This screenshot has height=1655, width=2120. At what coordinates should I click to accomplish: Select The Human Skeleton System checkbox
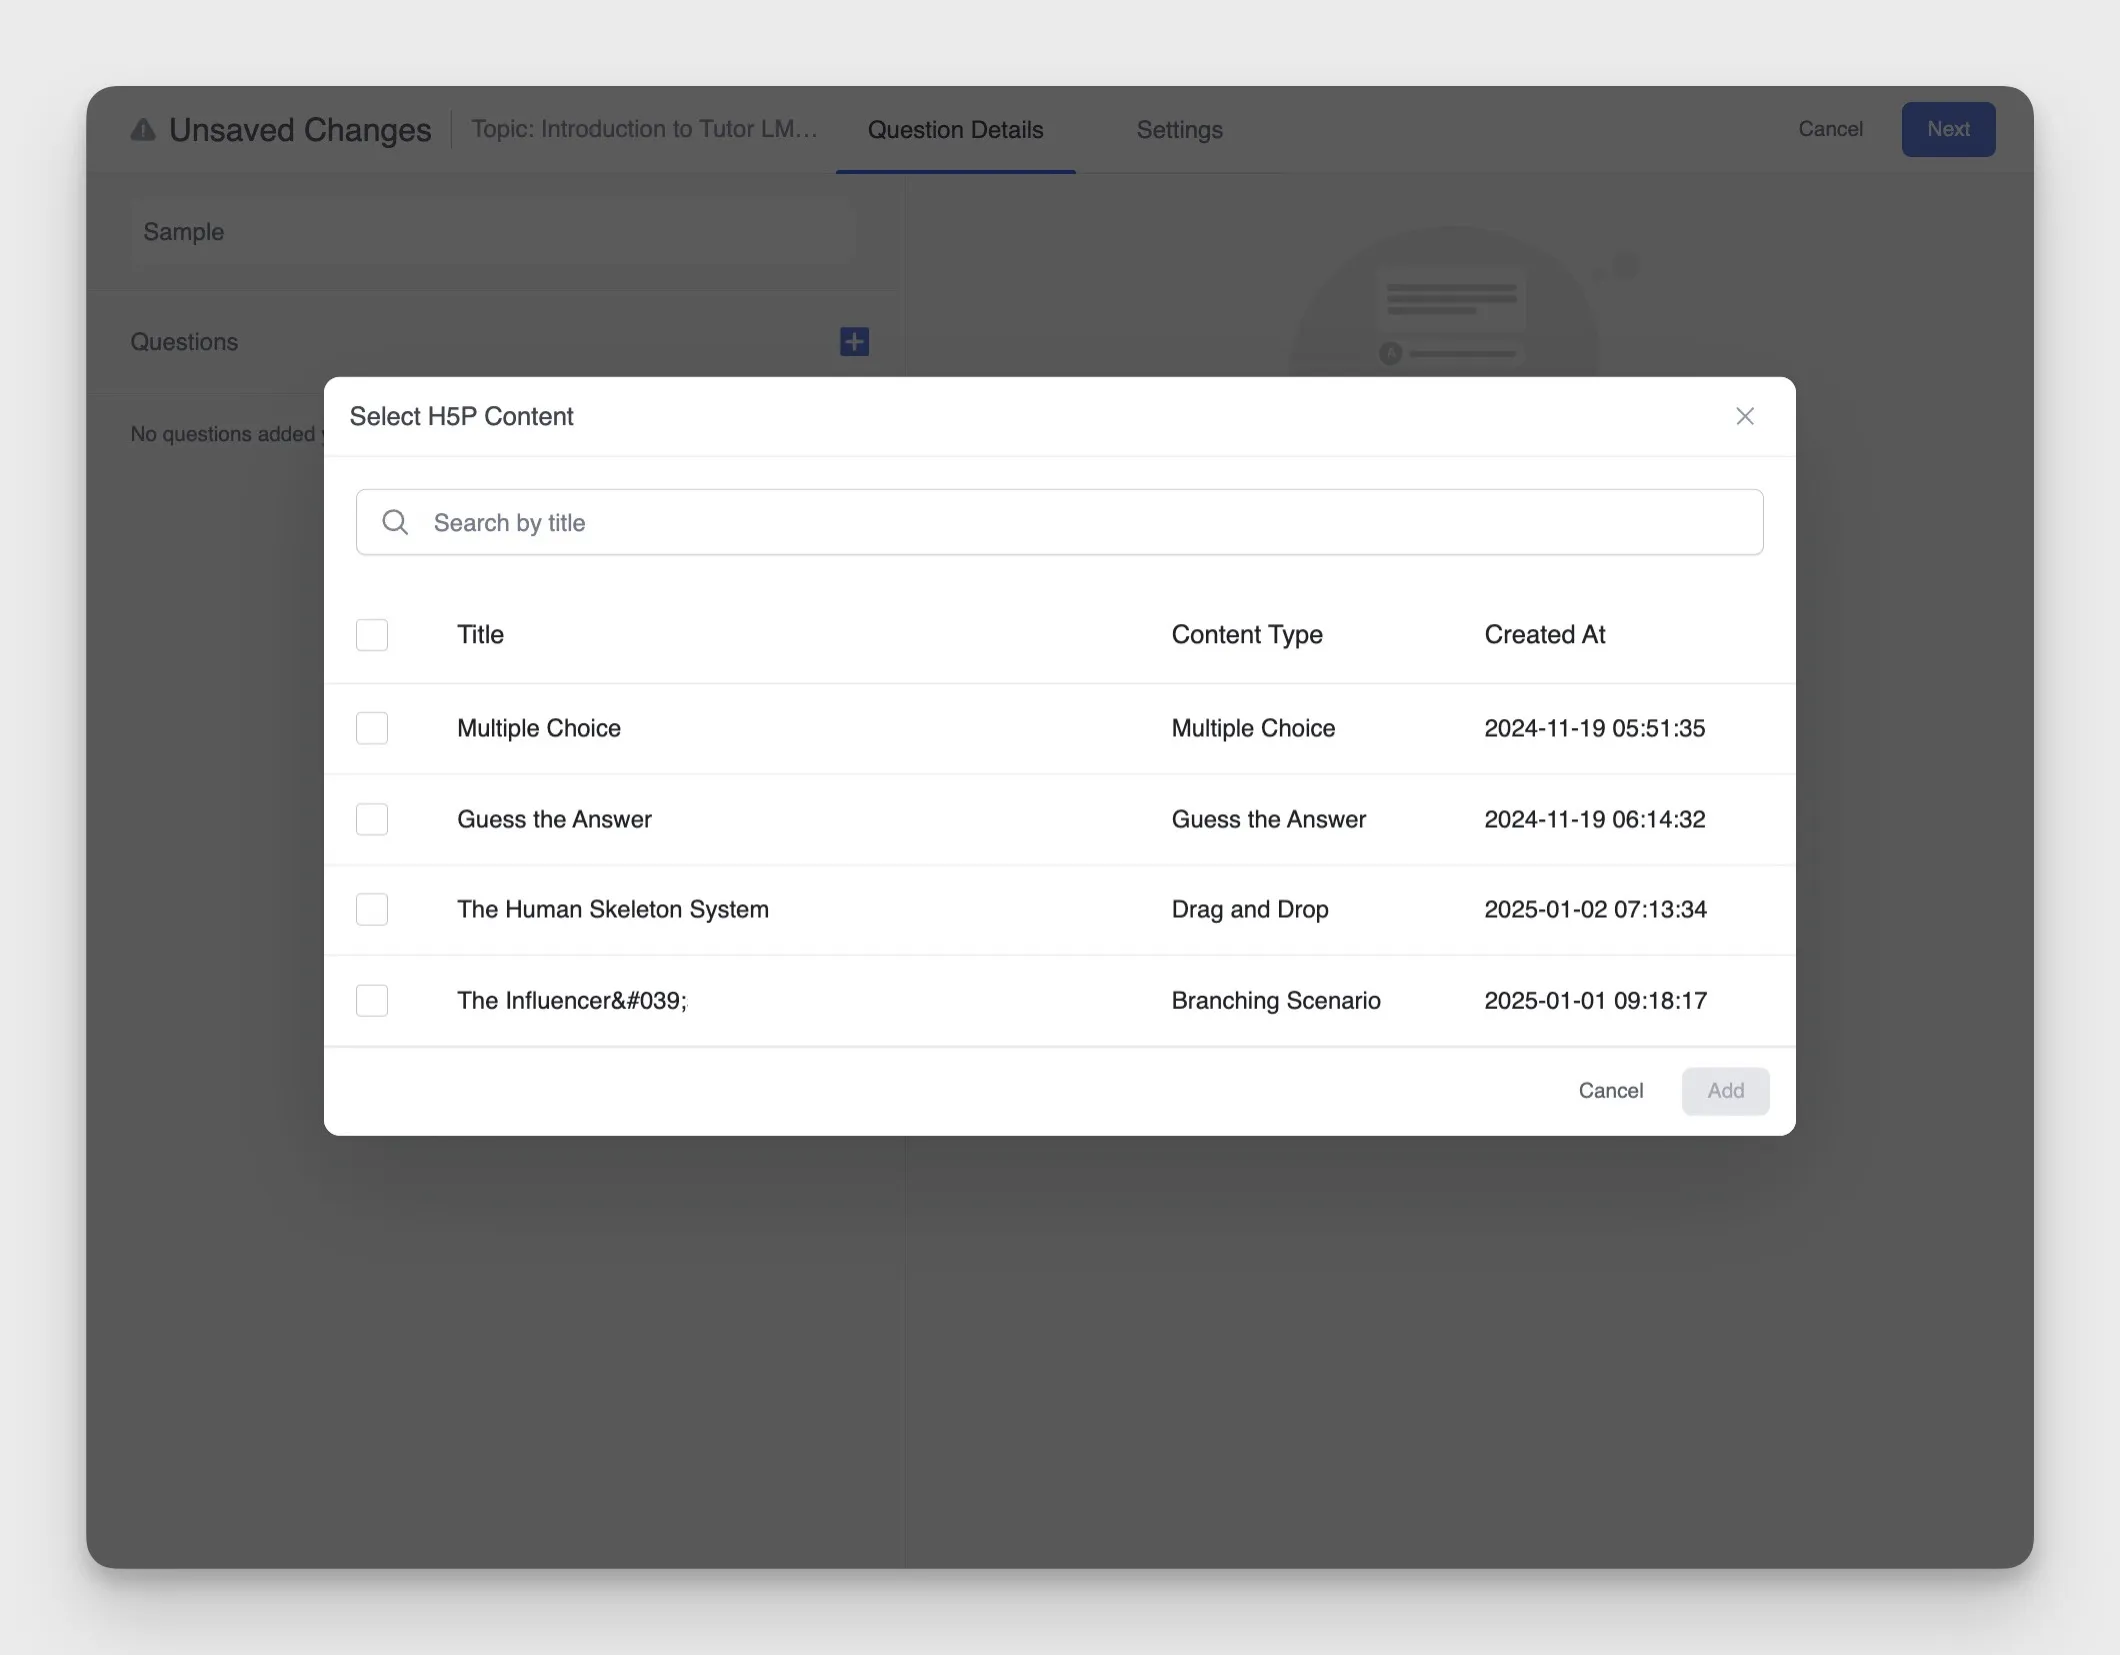click(372, 909)
